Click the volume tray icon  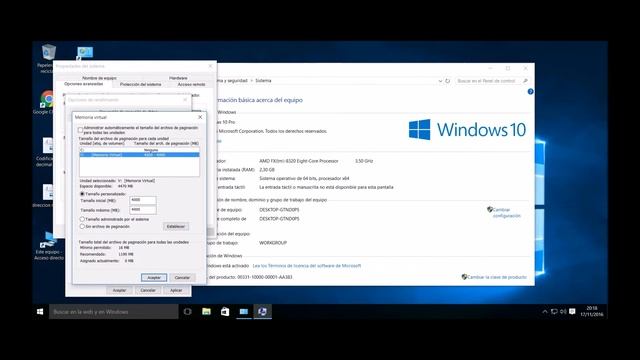[x=563, y=311]
